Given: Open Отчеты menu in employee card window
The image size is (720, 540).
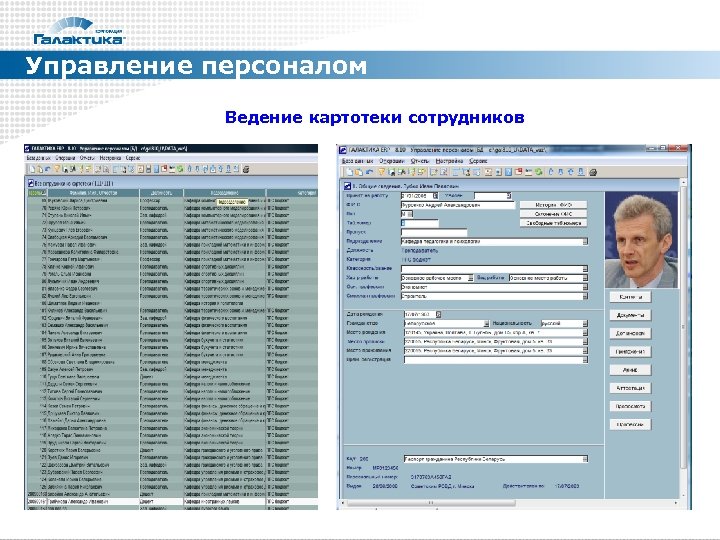Looking at the screenshot, I should [420, 161].
